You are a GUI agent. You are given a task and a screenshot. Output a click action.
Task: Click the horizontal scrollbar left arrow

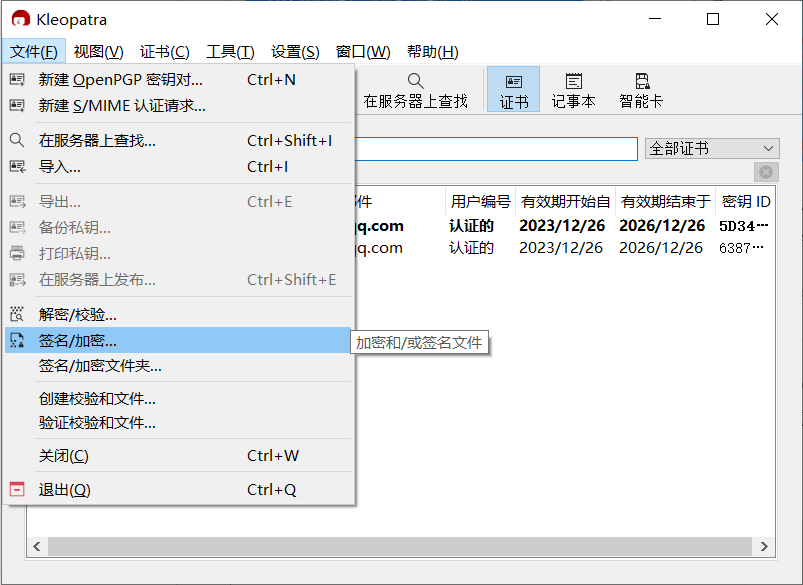(x=37, y=546)
